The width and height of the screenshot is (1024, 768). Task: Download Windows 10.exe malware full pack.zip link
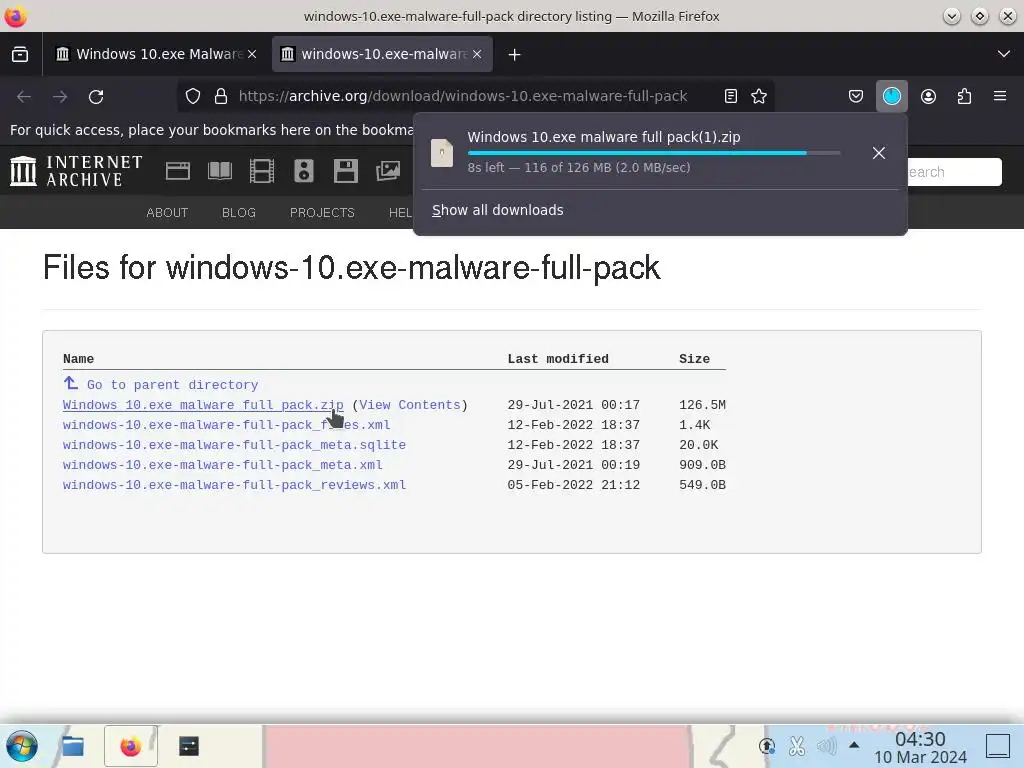pyautogui.click(x=203, y=405)
